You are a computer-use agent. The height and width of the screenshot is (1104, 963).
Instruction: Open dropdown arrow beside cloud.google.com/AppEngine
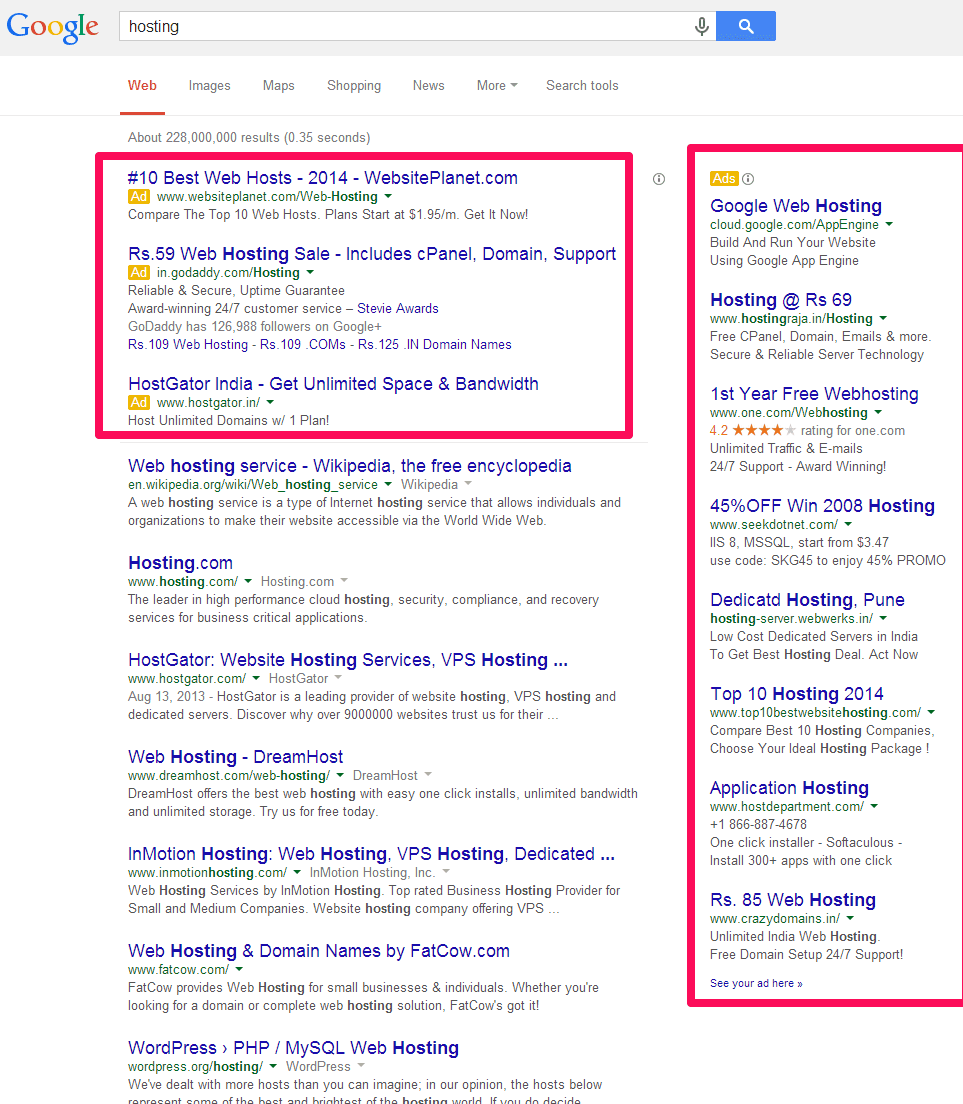tap(889, 225)
